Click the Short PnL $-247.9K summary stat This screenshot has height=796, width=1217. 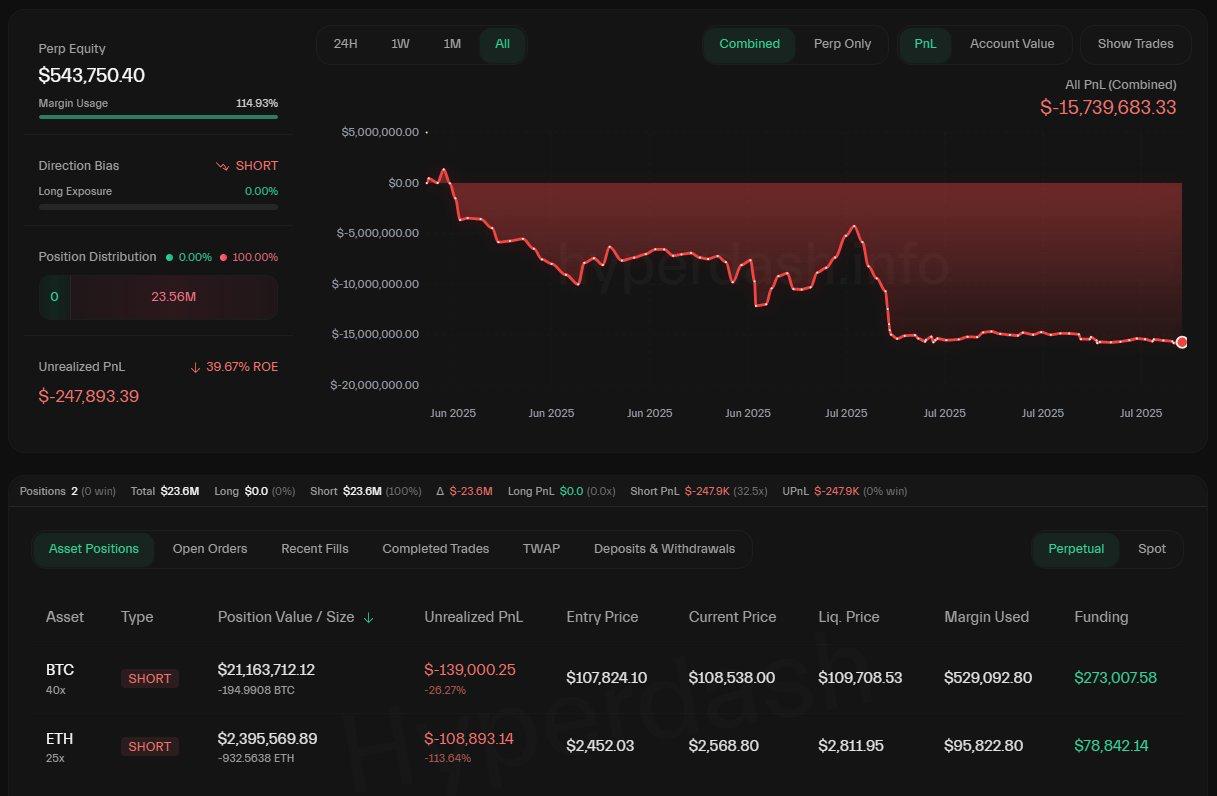699,491
